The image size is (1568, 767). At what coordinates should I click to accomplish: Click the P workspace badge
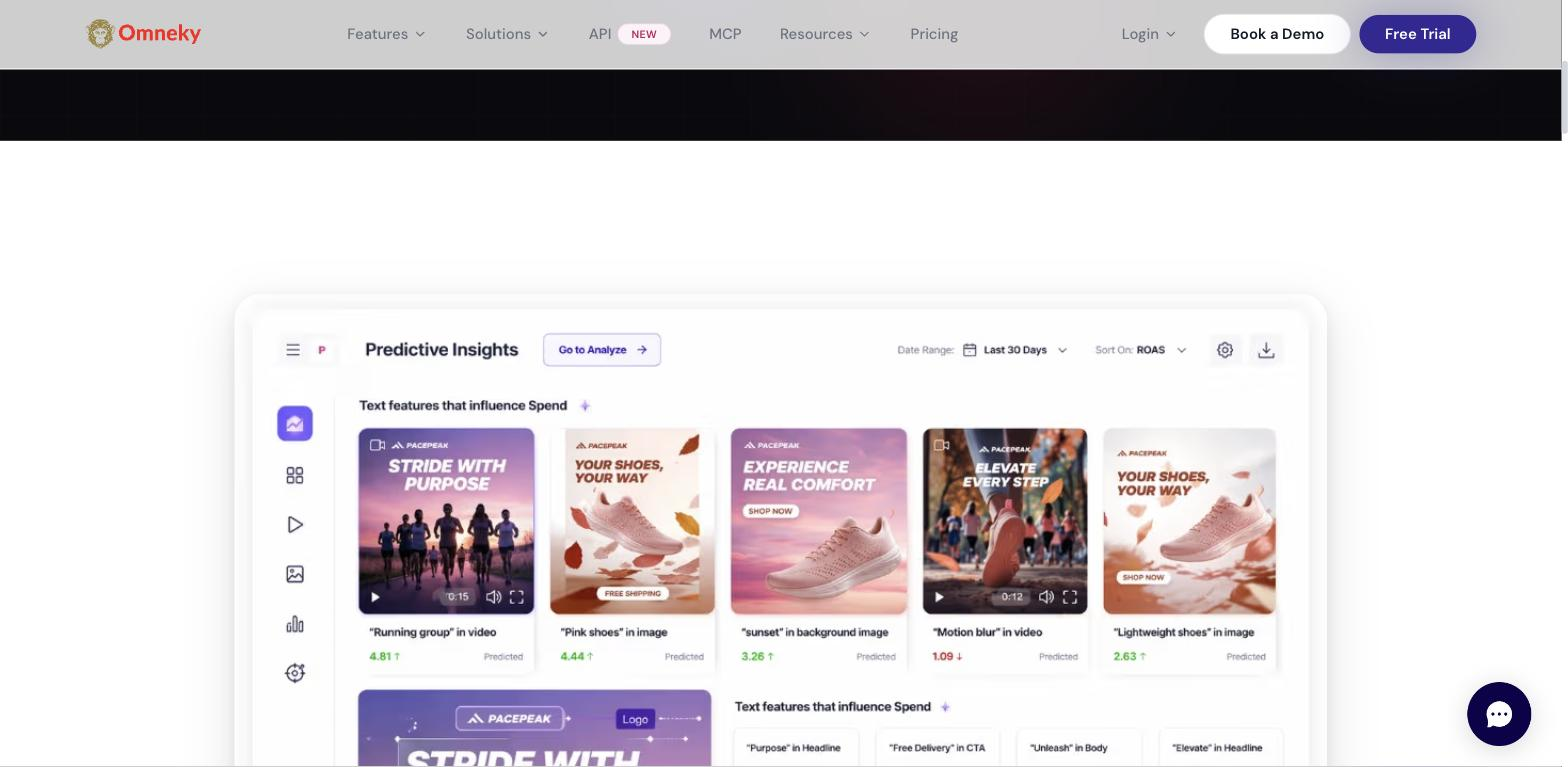tap(322, 350)
